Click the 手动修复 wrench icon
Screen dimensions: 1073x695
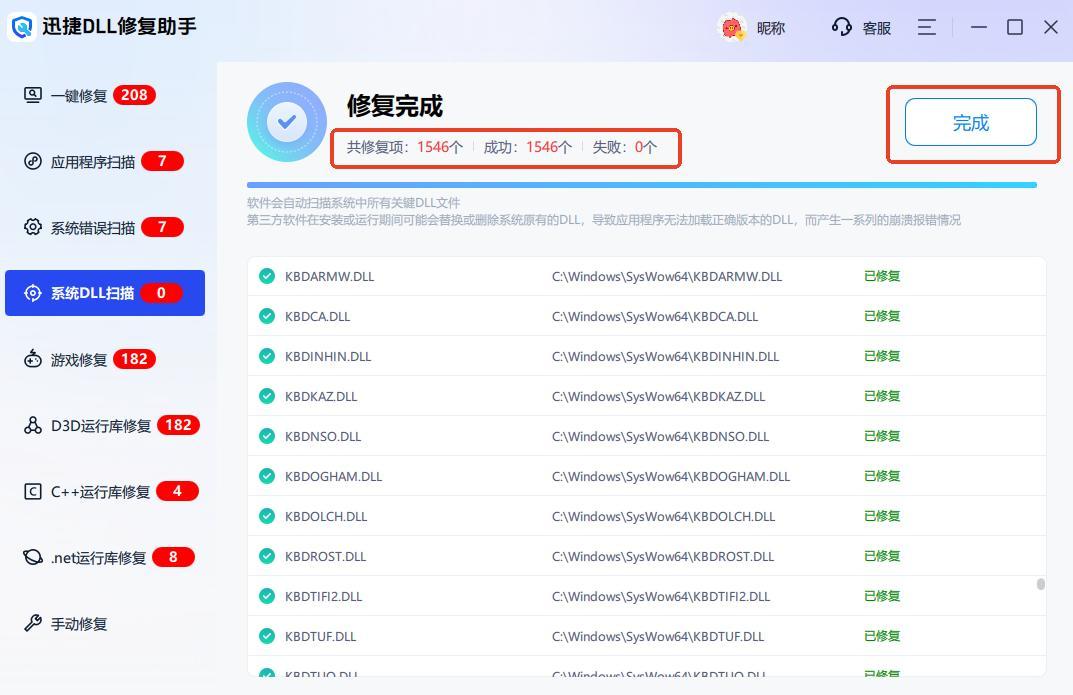coord(33,624)
